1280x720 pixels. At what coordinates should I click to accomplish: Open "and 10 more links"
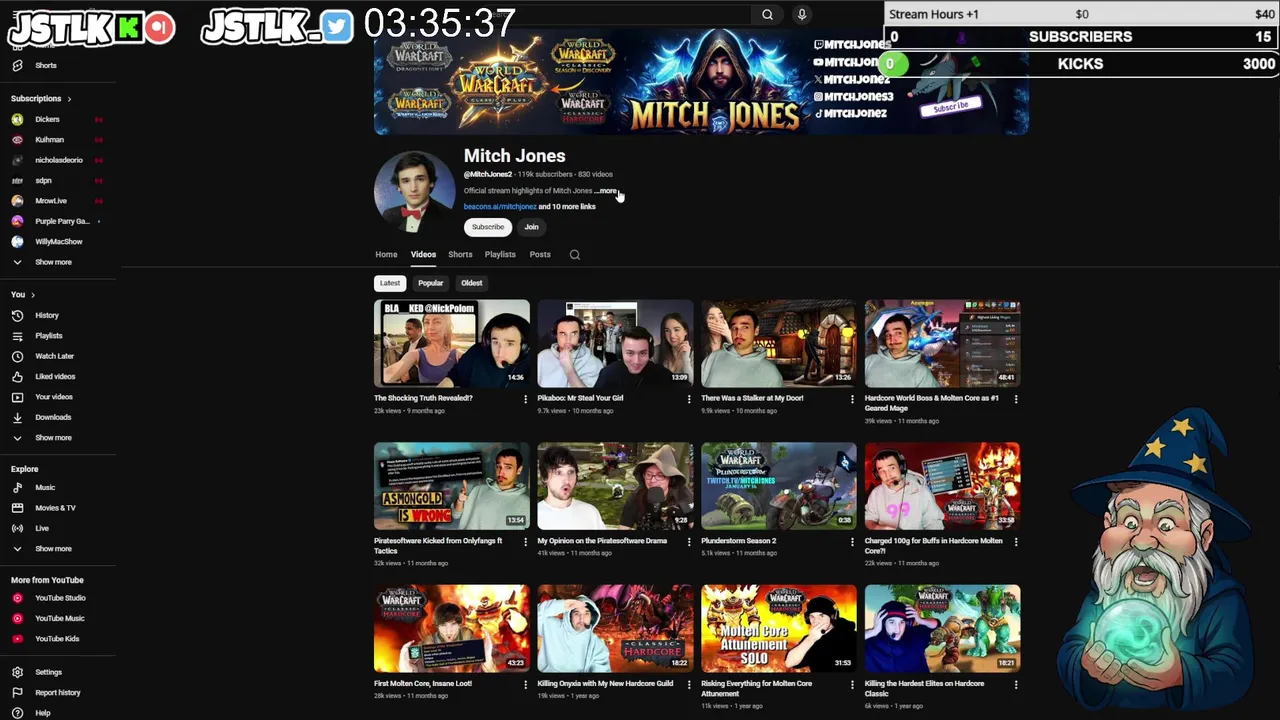(x=567, y=207)
